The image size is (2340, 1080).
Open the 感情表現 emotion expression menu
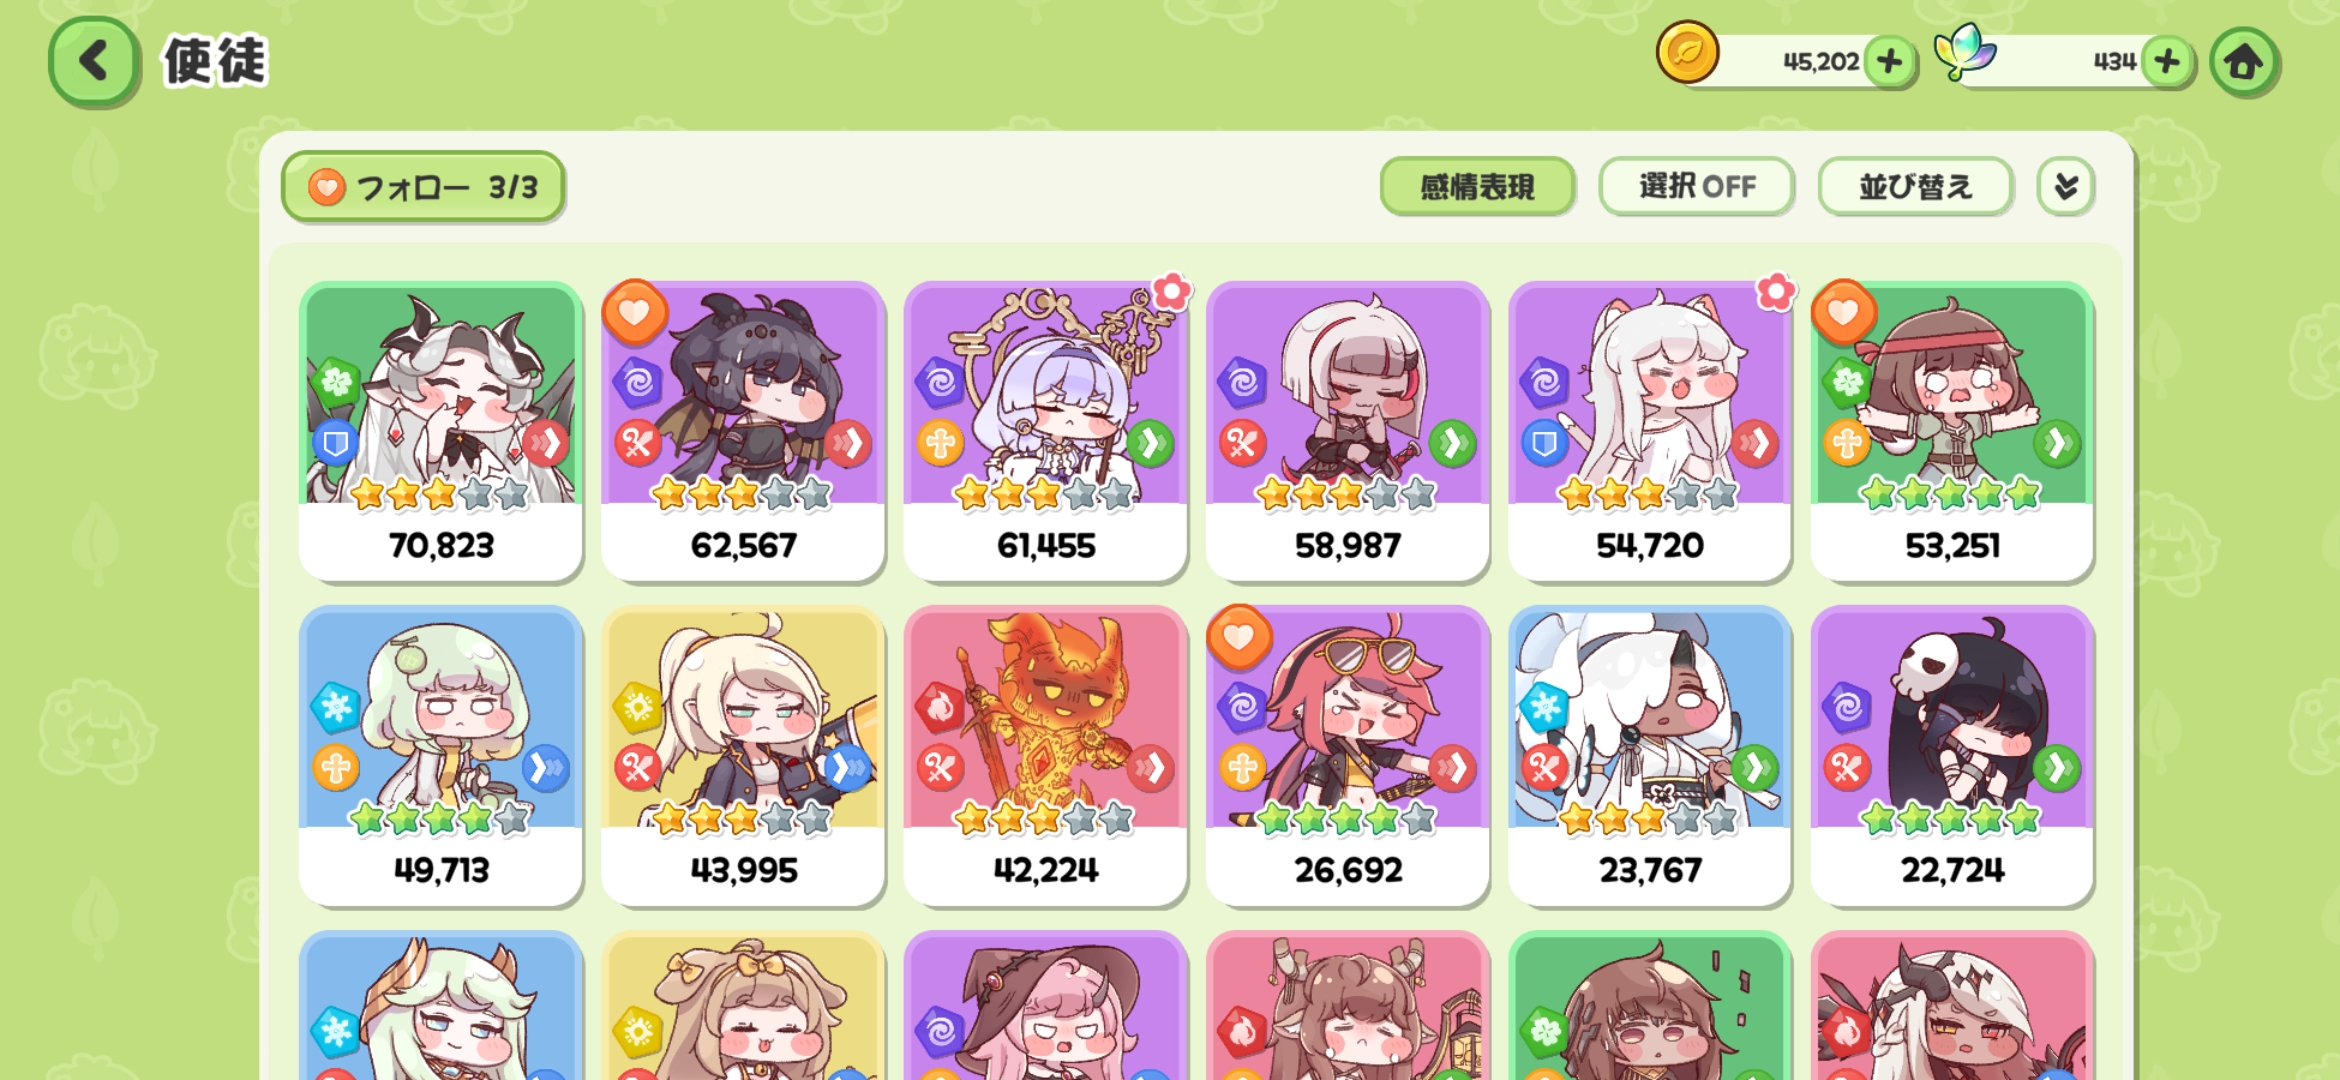click(x=1477, y=186)
